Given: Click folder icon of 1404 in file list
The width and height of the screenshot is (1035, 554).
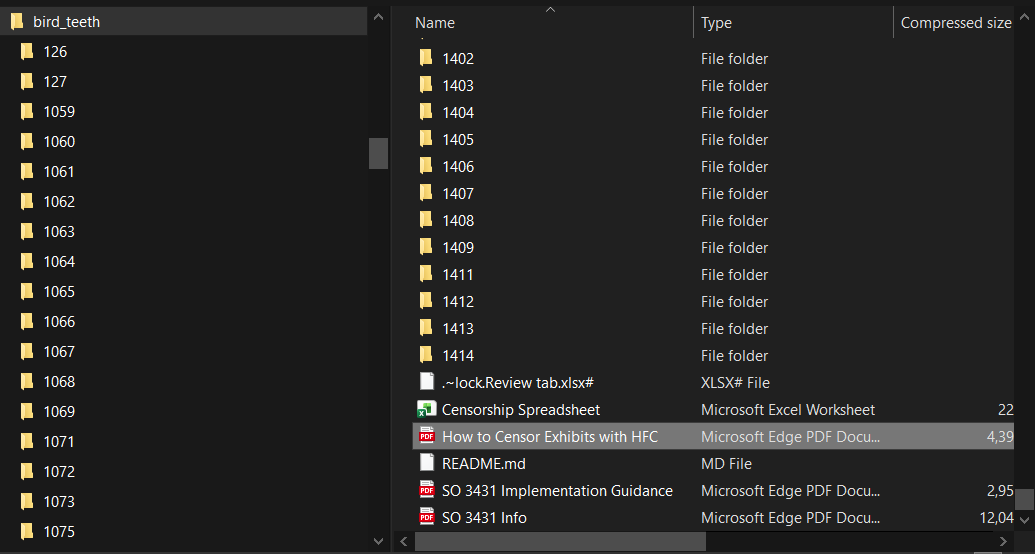Looking at the screenshot, I should [426, 112].
